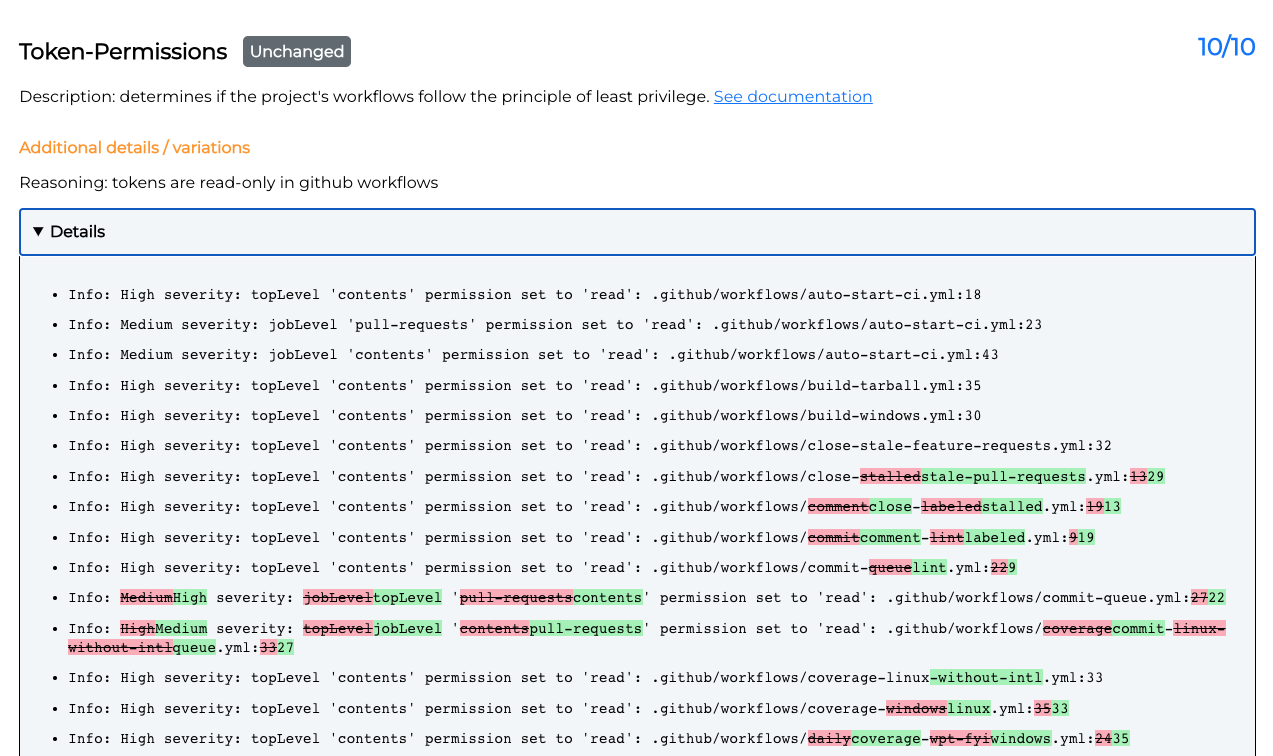Select the Reasoning: tokens are read-only text
Image resolution: width=1273 pixels, height=756 pixels.
(229, 183)
